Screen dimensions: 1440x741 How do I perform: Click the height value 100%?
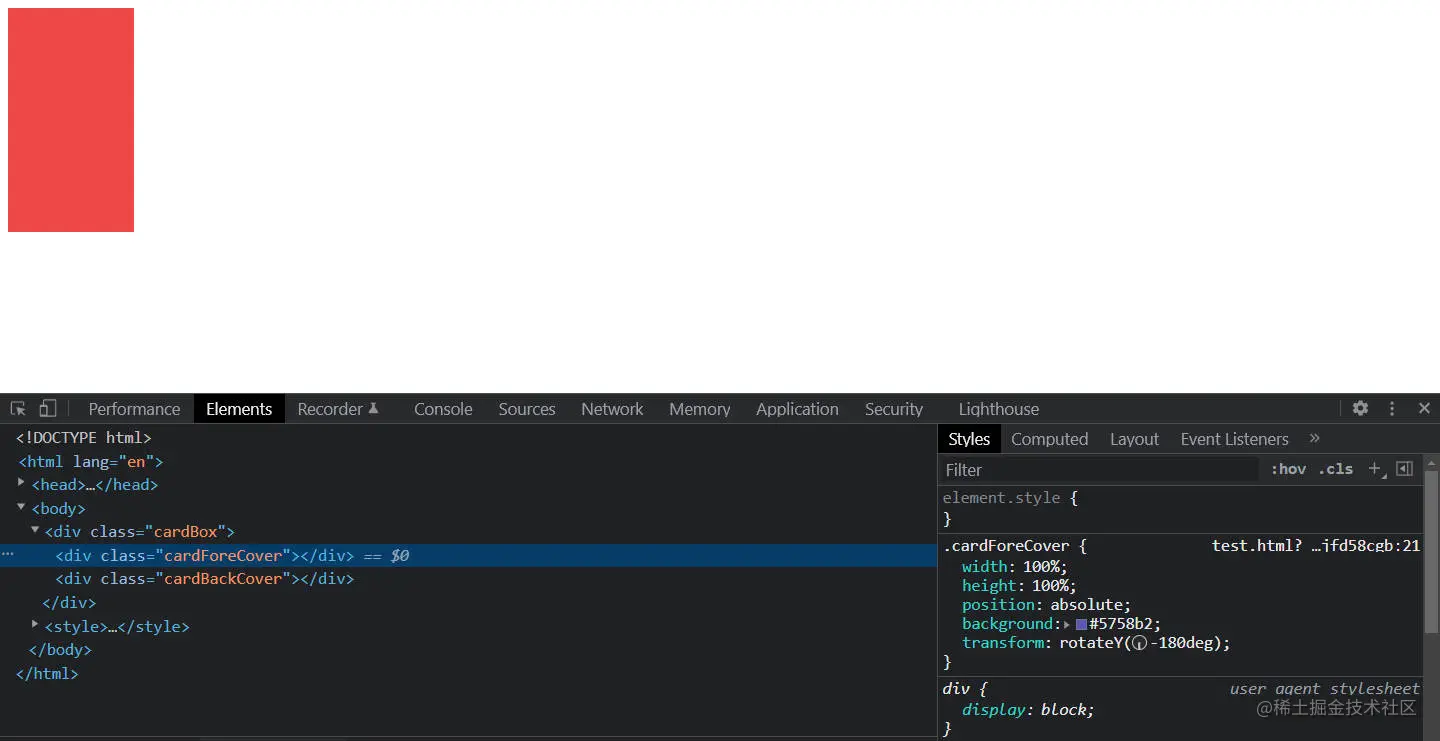[x=1050, y=586]
